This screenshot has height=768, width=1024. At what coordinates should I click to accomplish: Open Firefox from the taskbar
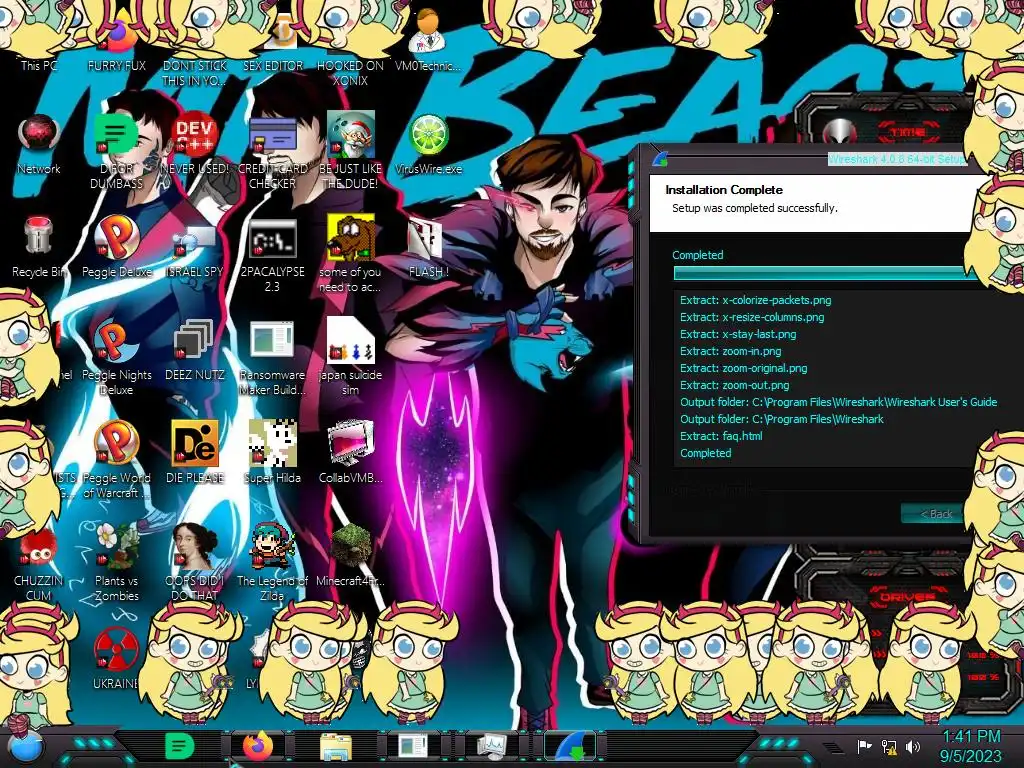pos(258,746)
